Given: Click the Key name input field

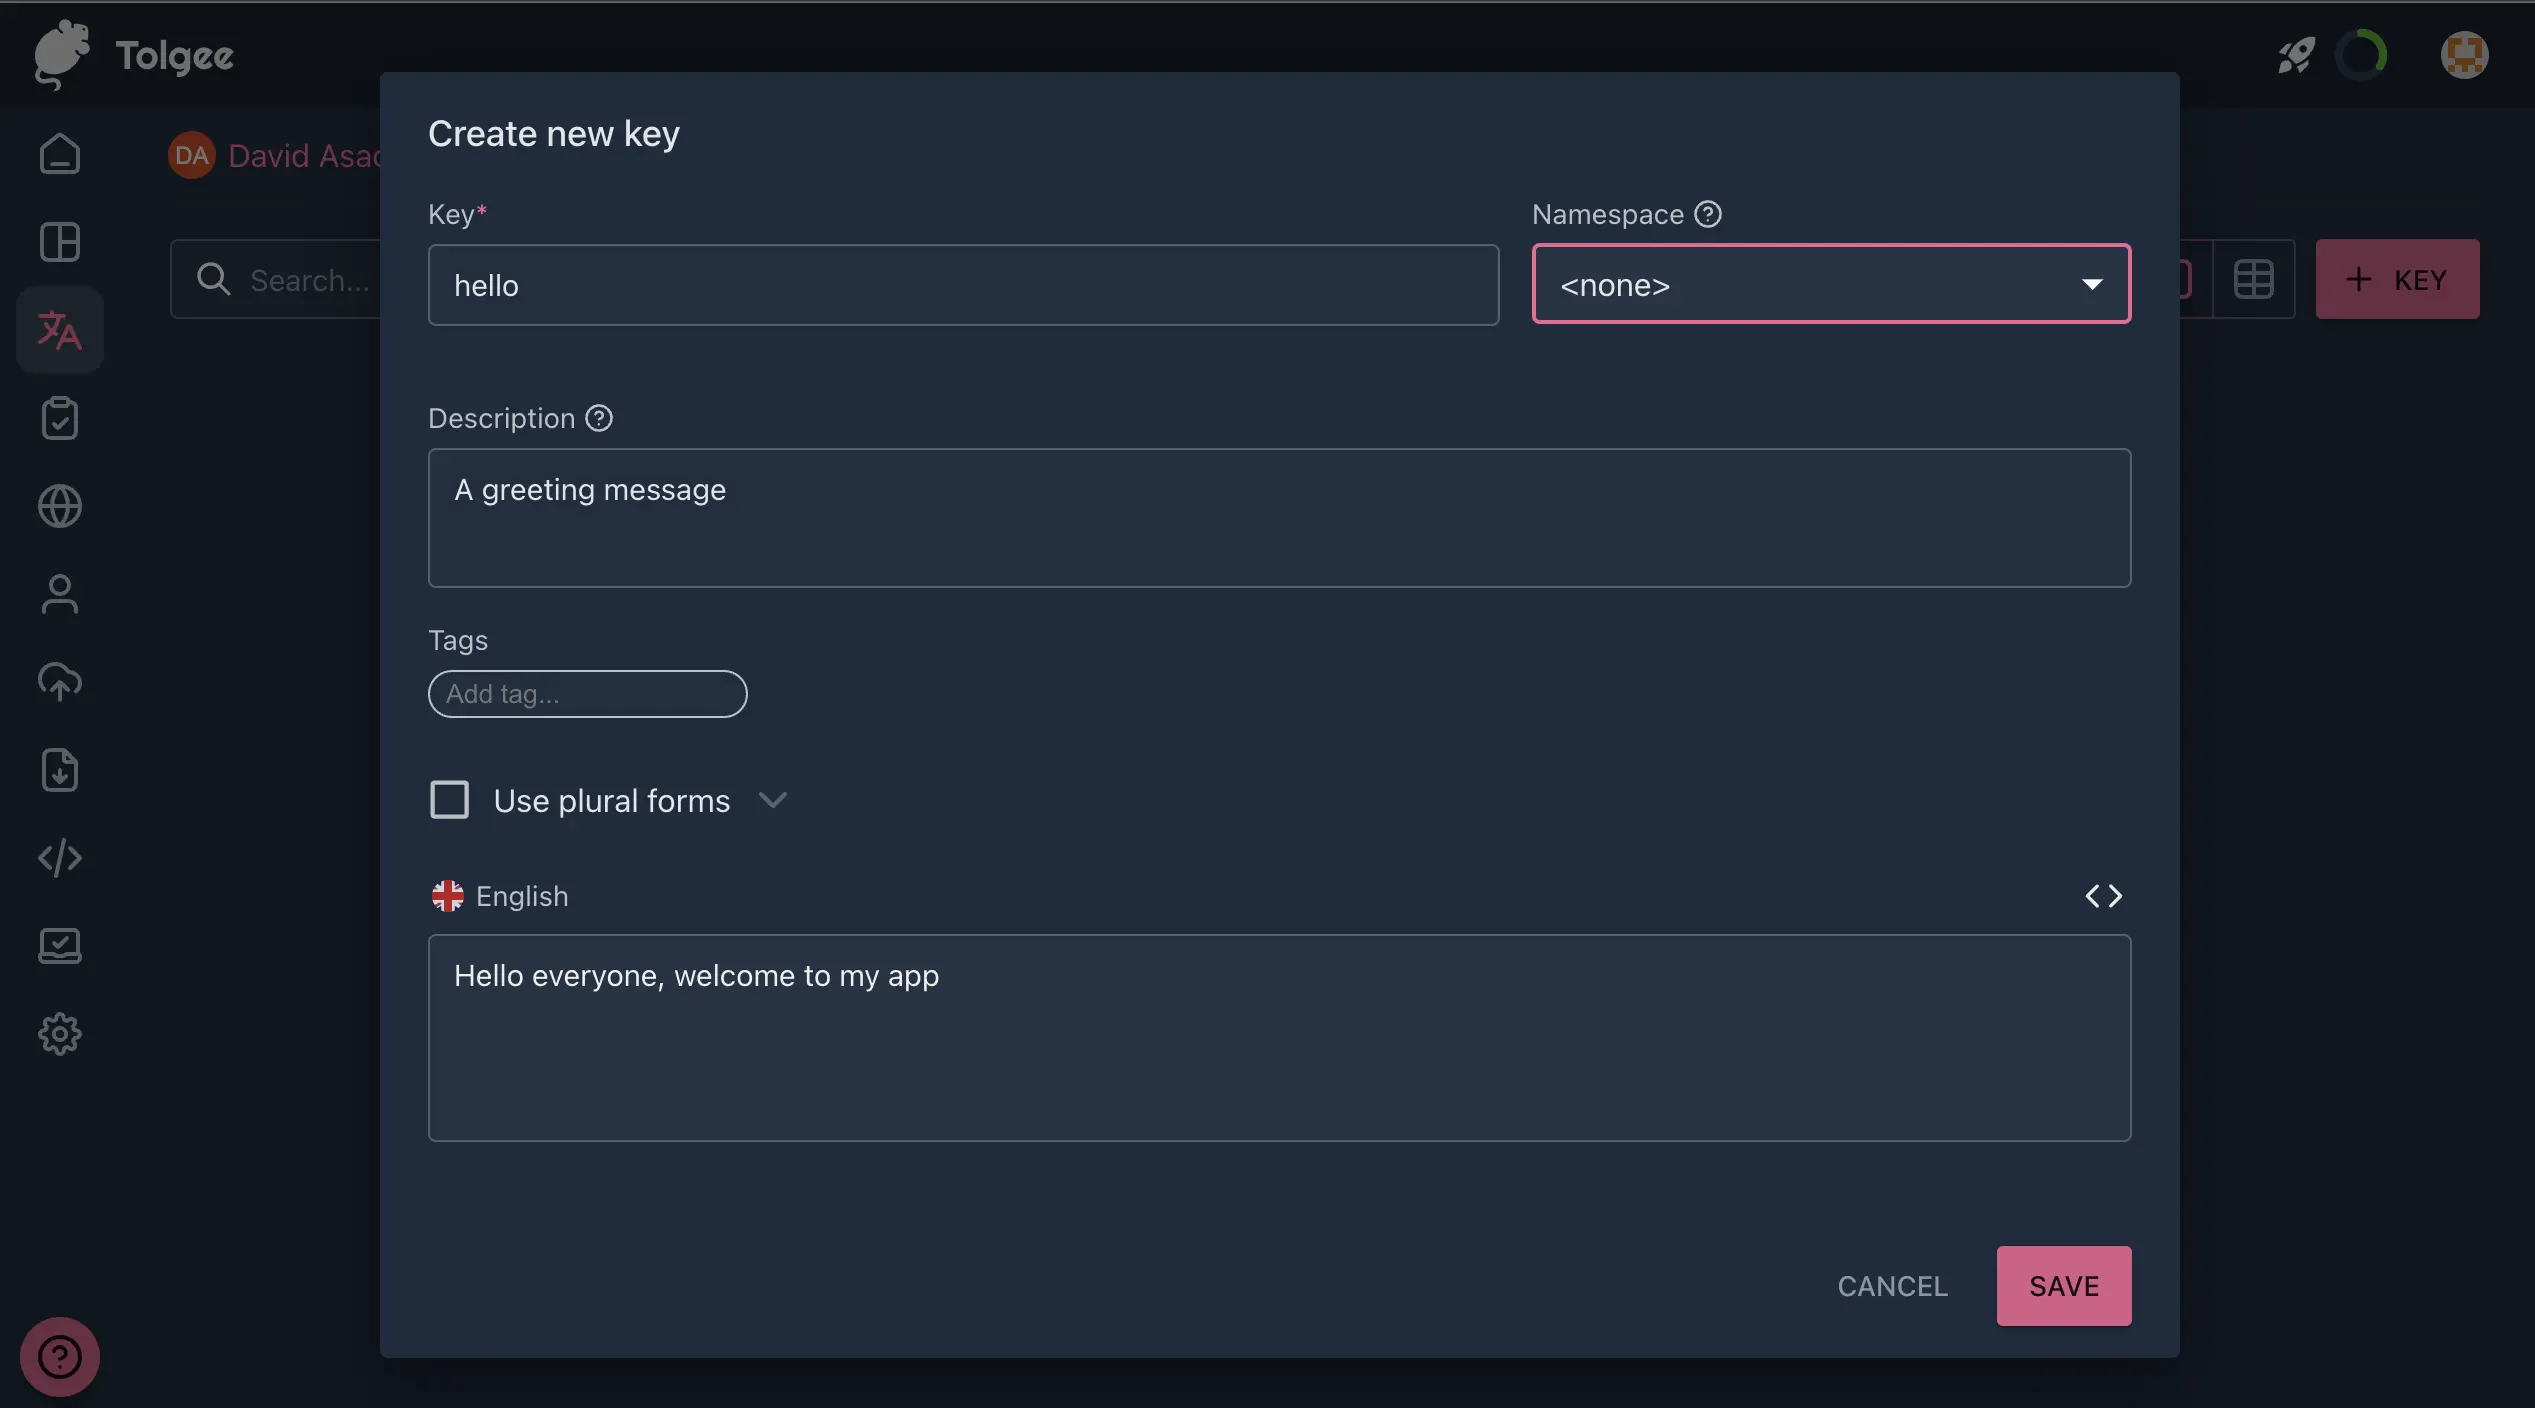Looking at the screenshot, I should click(962, 285).
